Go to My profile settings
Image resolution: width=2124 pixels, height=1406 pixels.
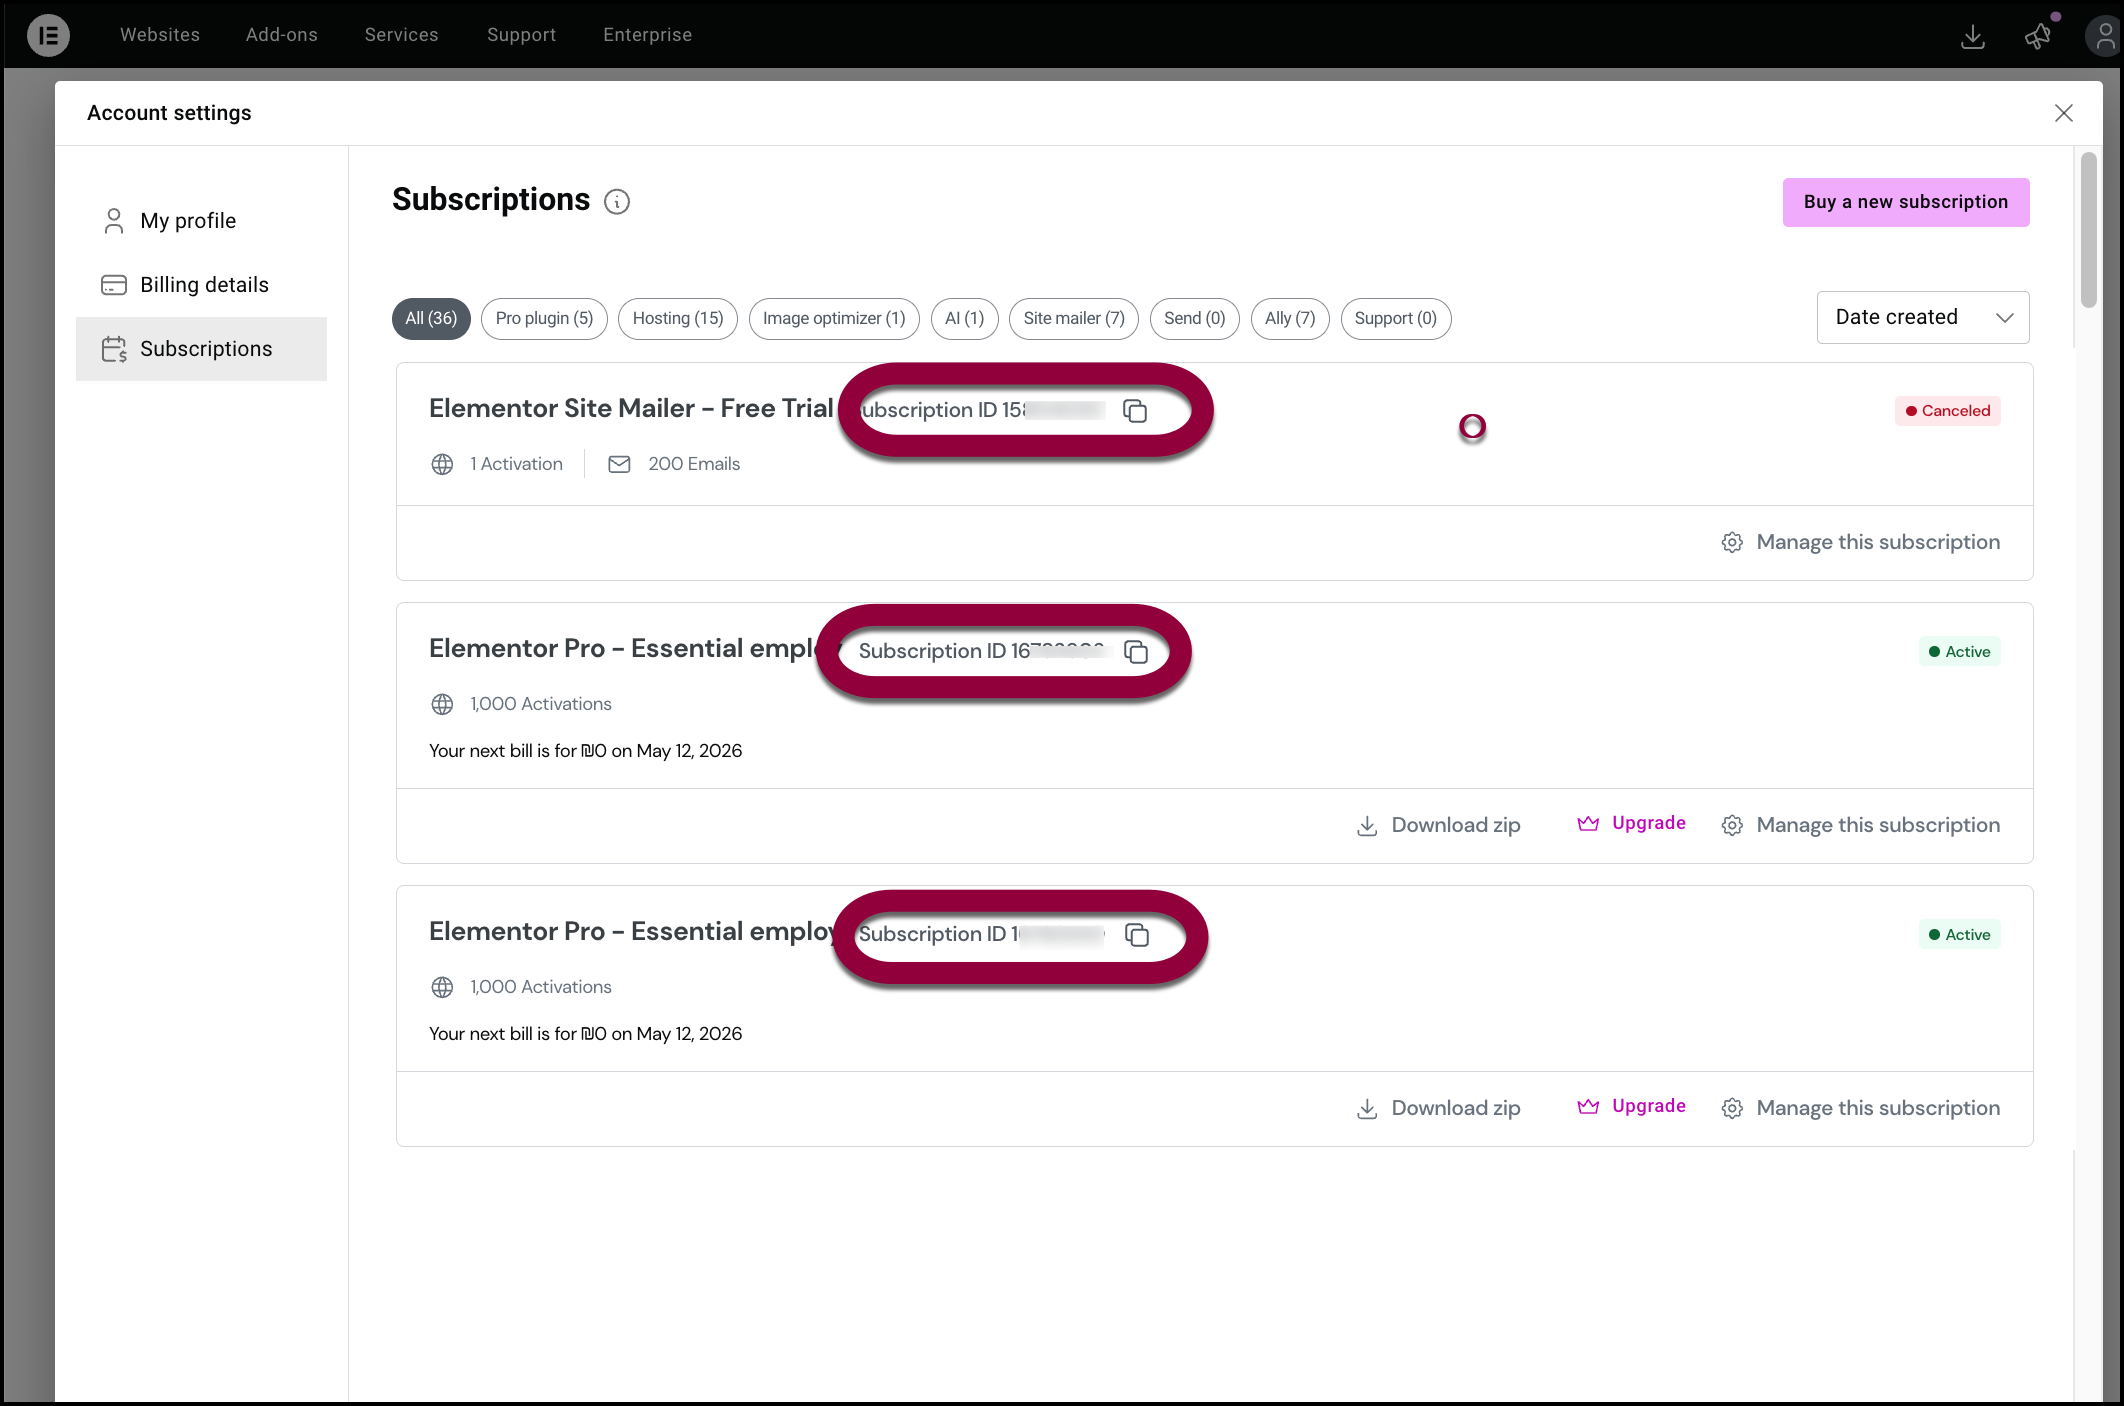click(x=201, y=221)
